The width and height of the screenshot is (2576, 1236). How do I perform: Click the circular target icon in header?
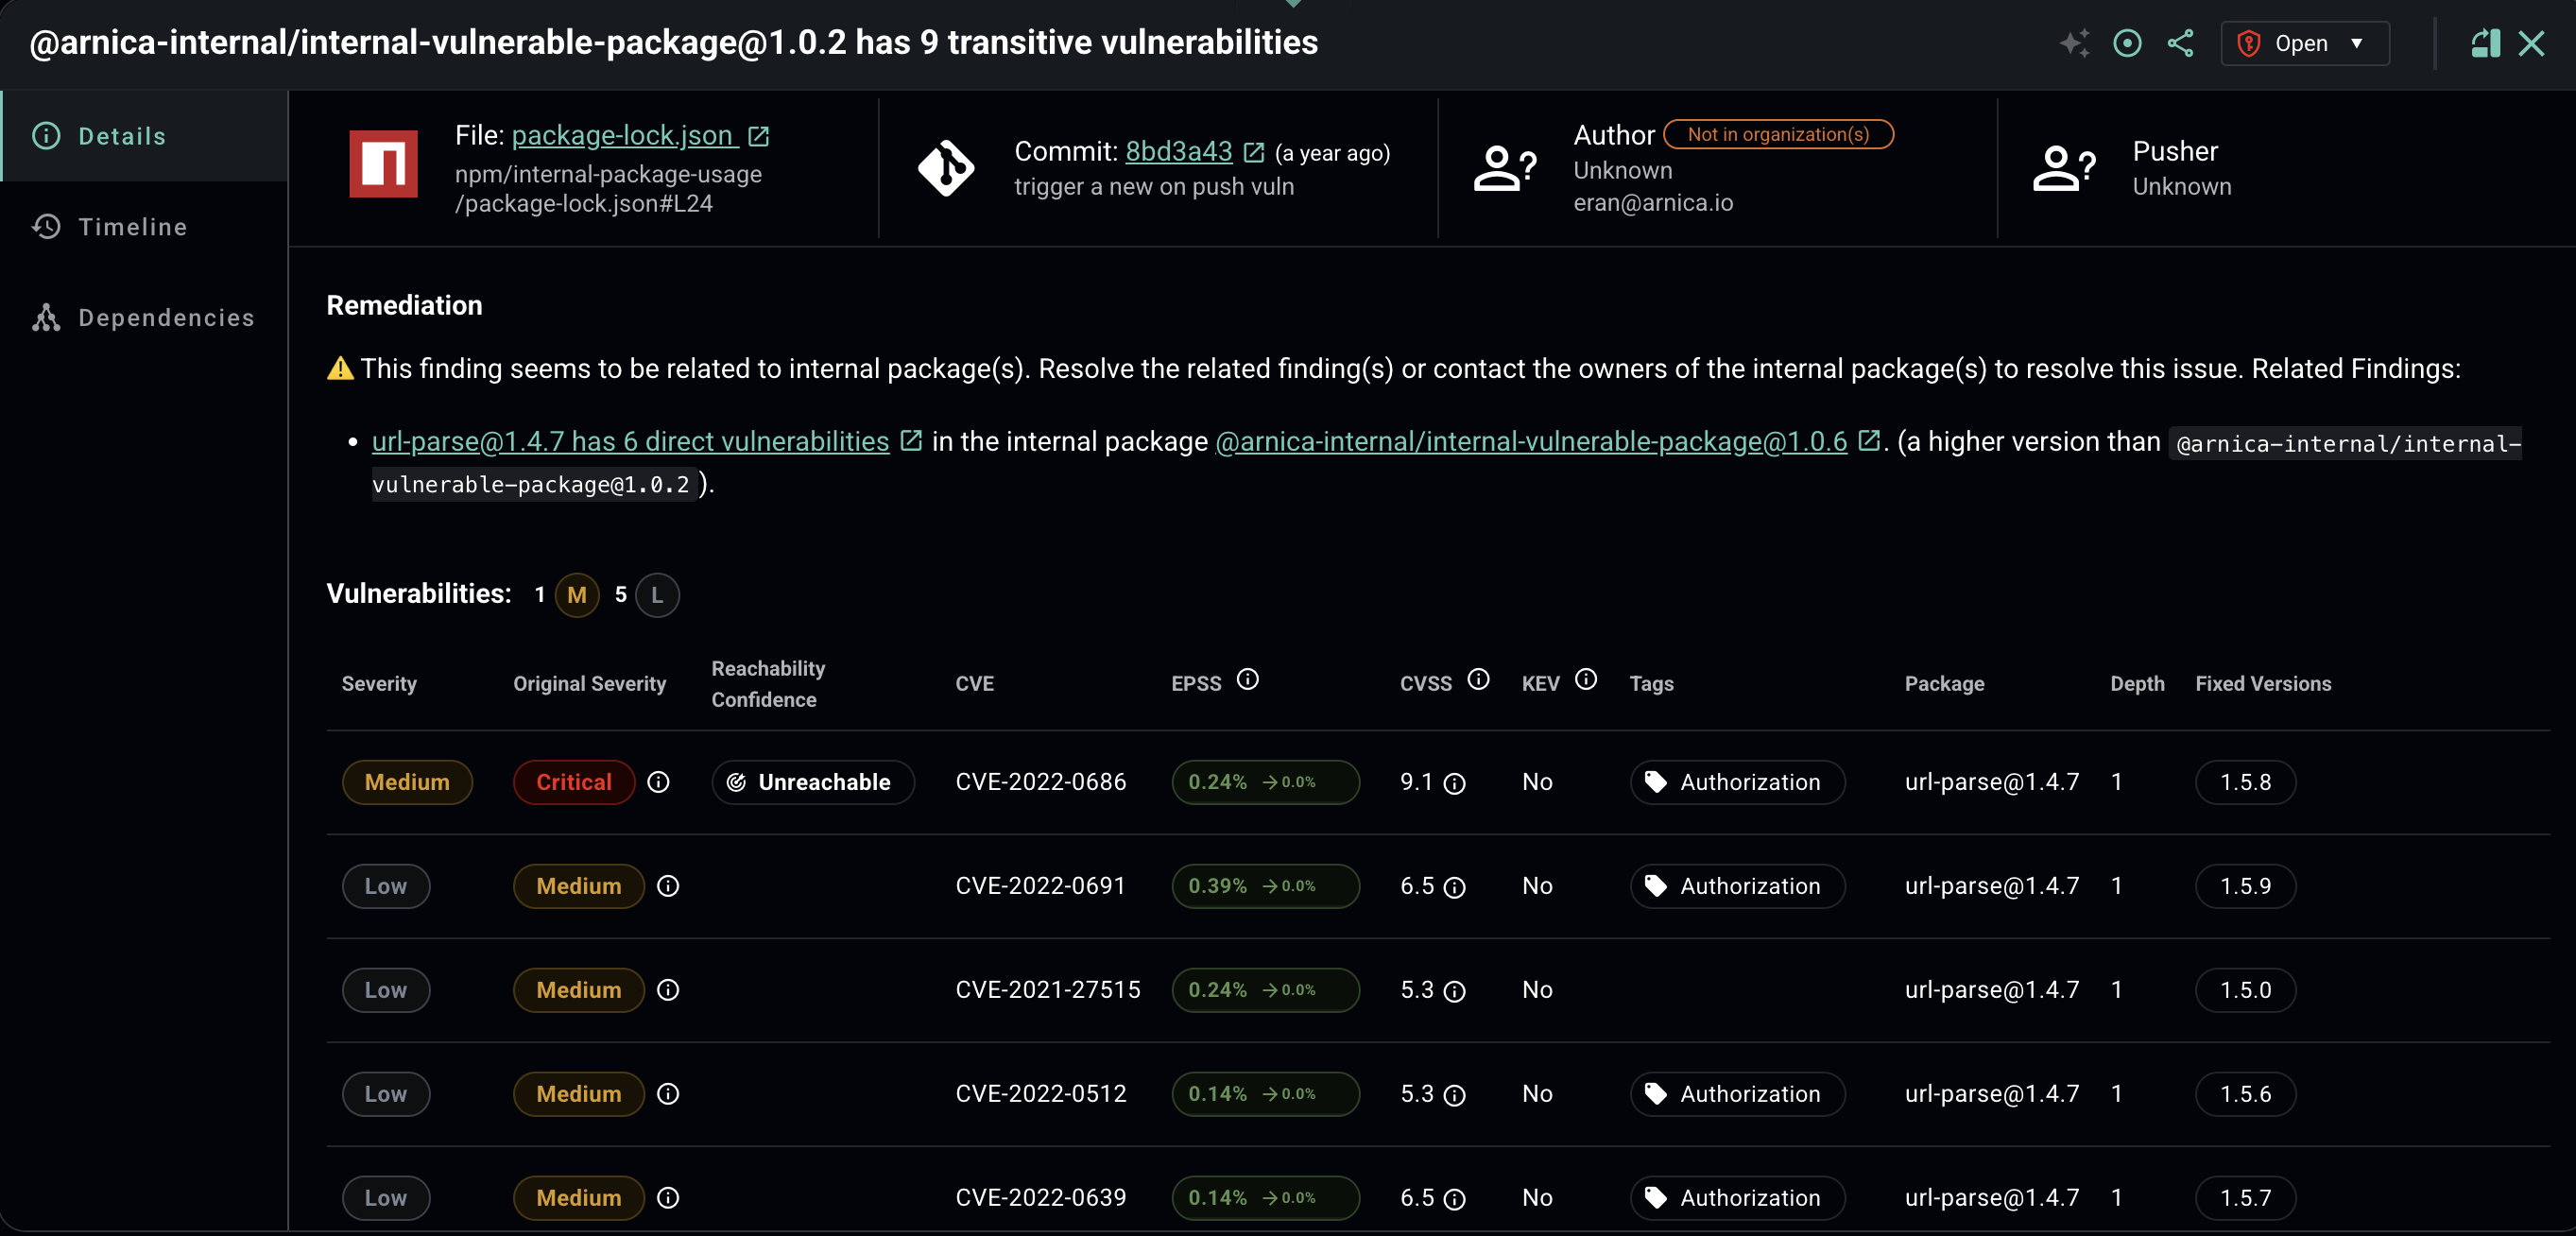pyautogui.click(x=2127, y=43)
